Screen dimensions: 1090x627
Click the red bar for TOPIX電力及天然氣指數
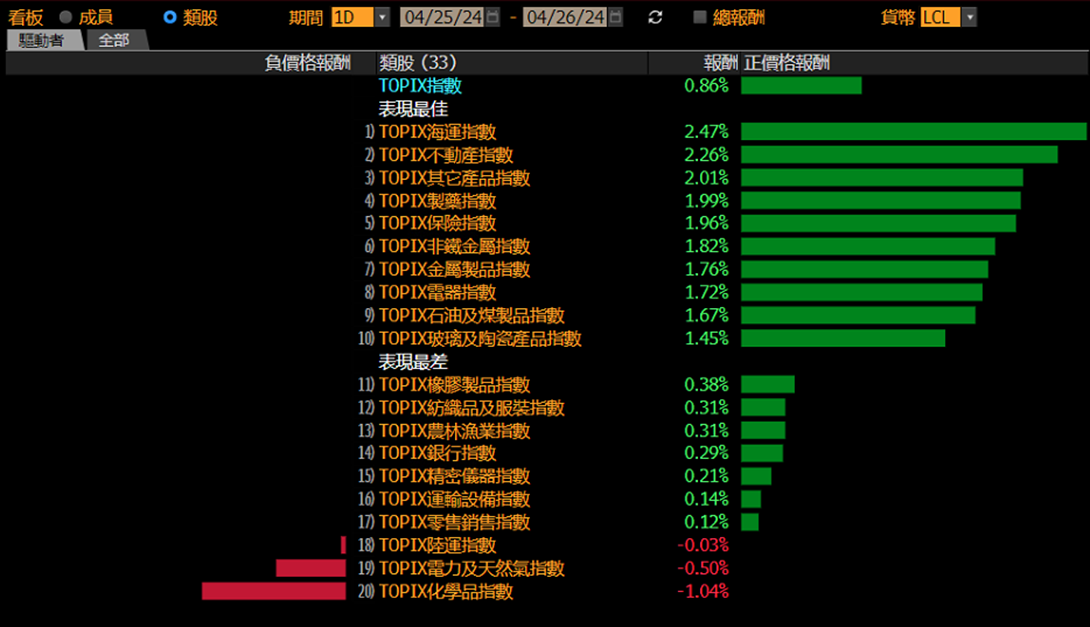311,568
